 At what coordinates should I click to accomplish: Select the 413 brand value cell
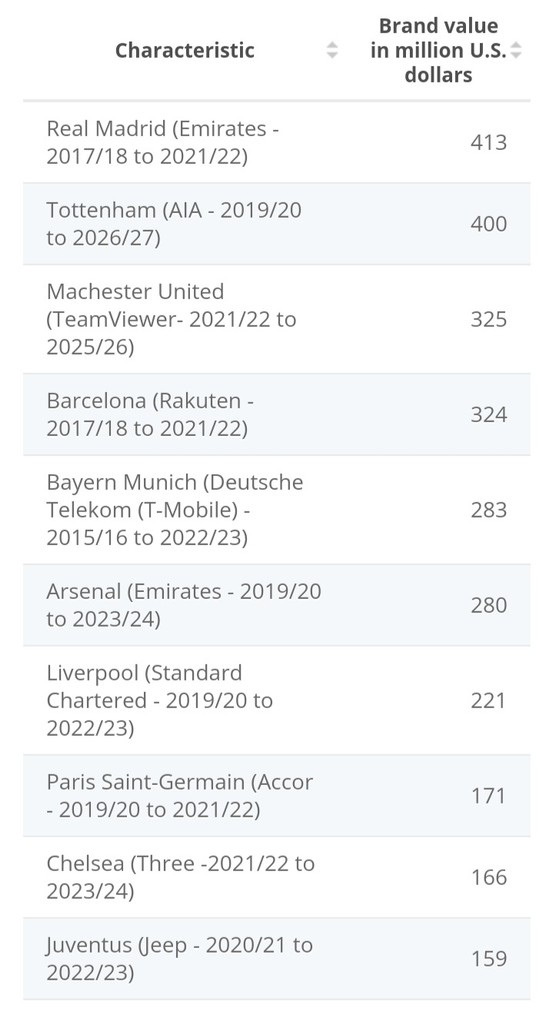coord(489,142)
